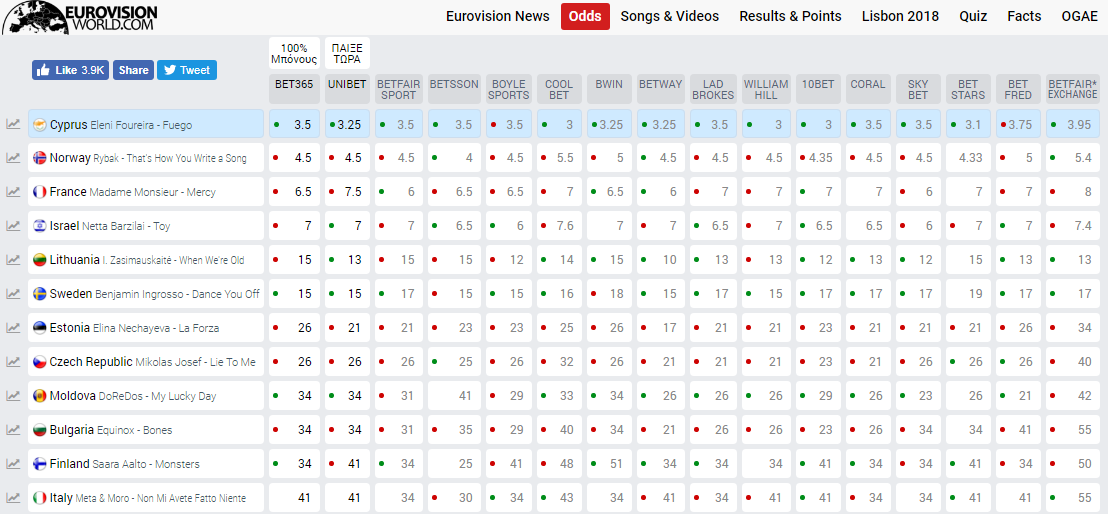Open the odds chart icon for Lithuania
1108x514 pixels.
point(13,259)
